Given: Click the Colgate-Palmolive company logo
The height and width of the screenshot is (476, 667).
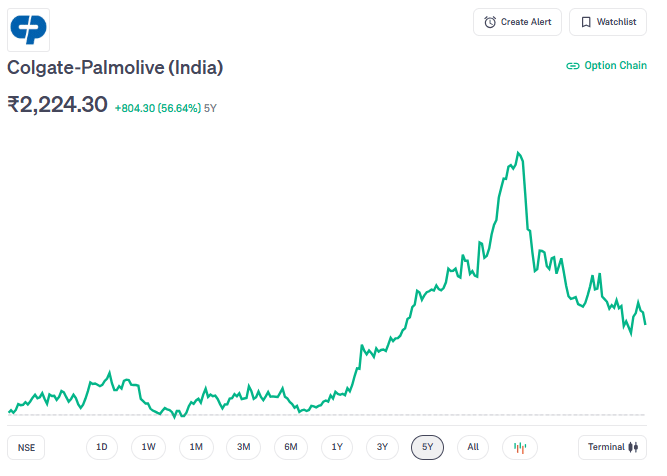Looking at the screenshot, I should tap(29, 30).
